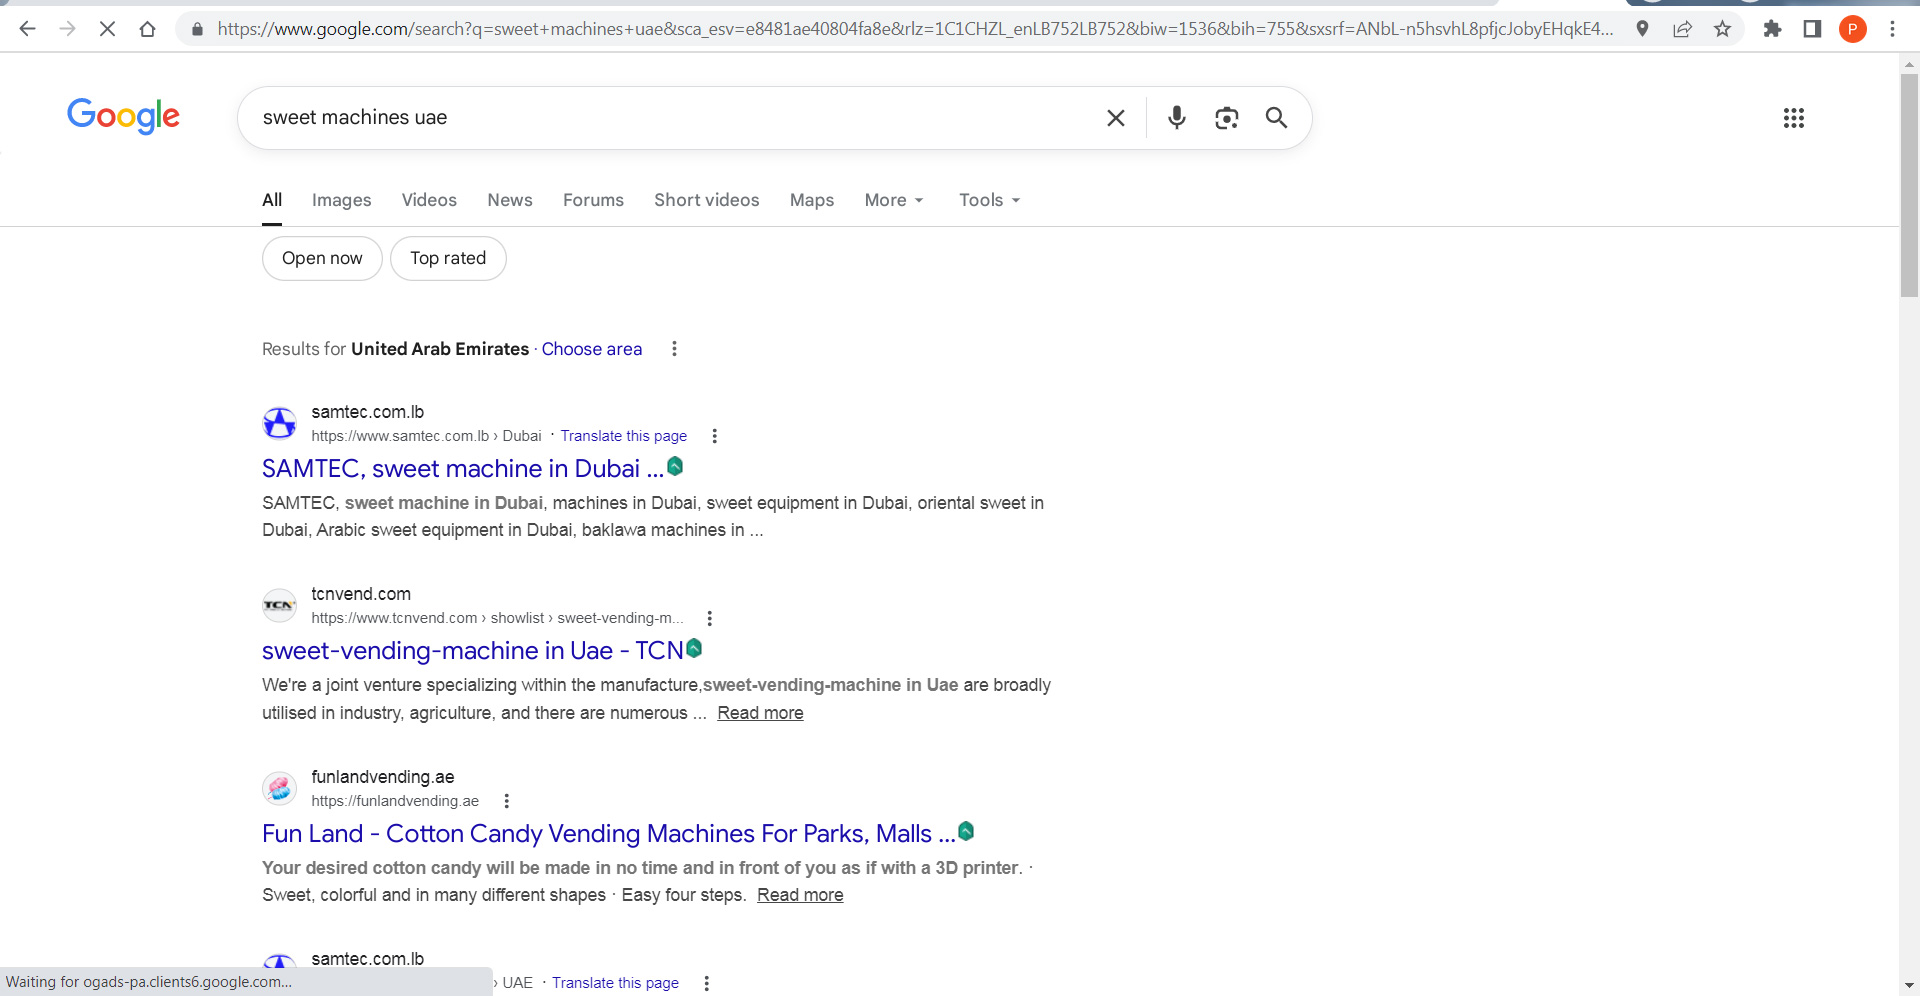Select the All results tab
Image resolution: width=1920 pixels, height=996 pixels.
pos(272,200)
